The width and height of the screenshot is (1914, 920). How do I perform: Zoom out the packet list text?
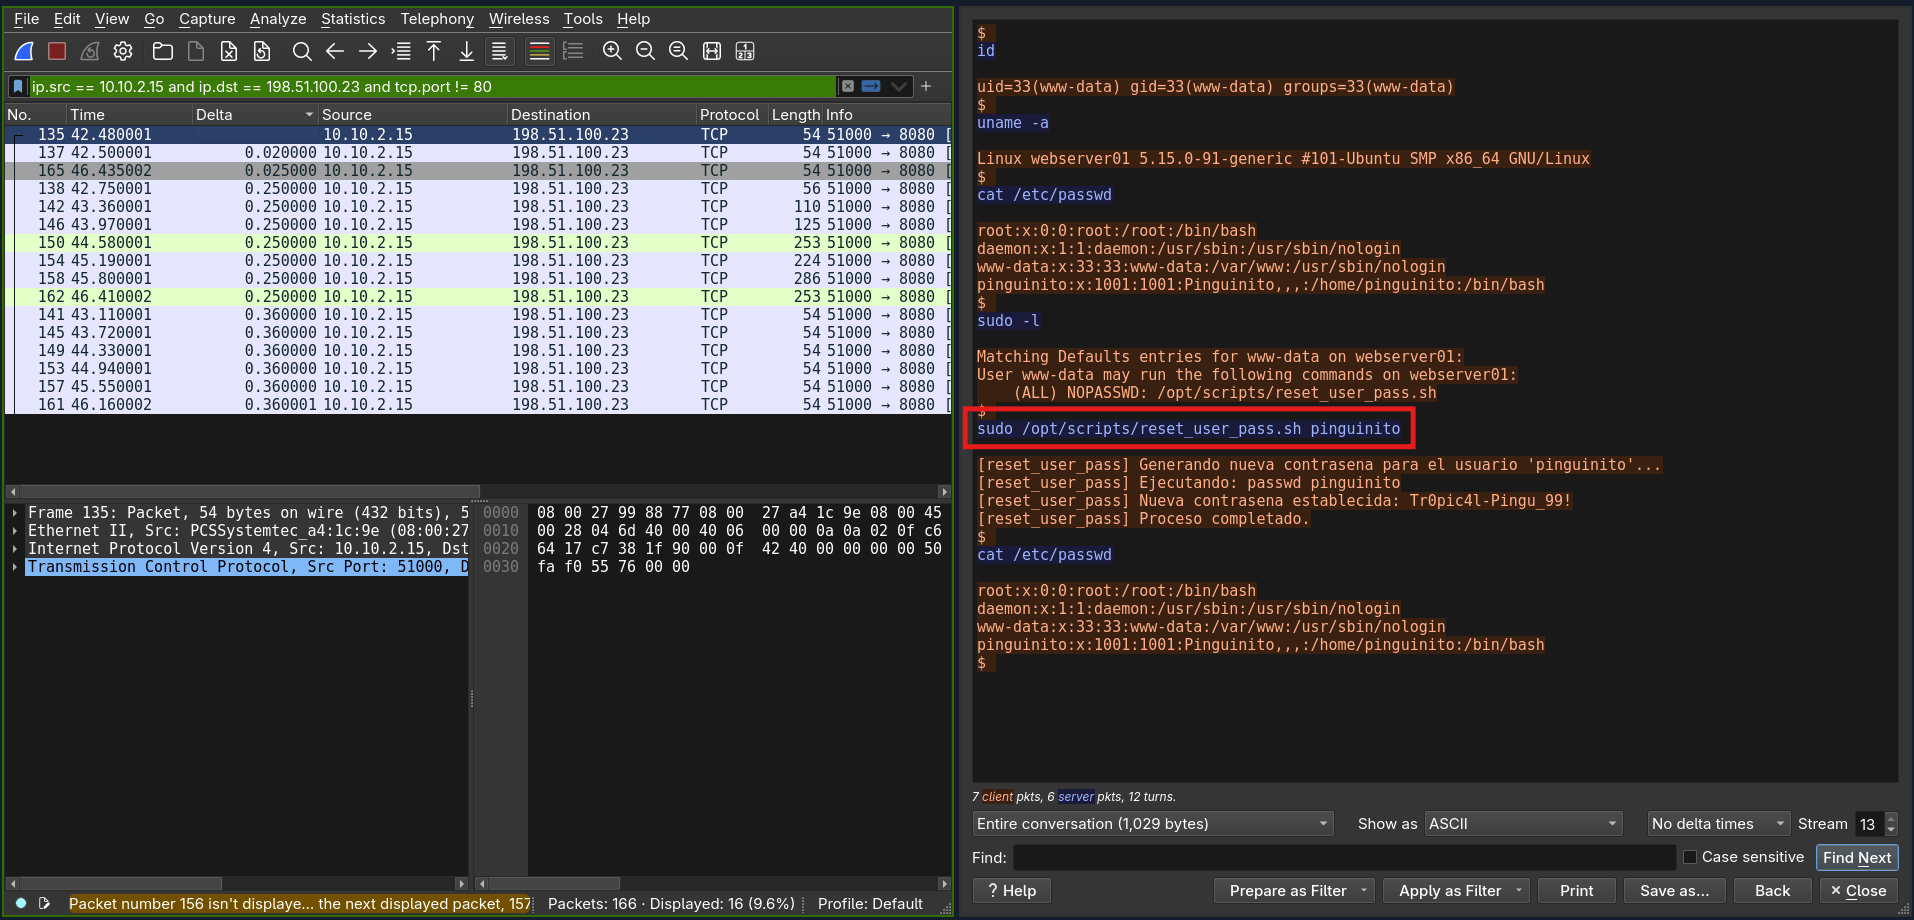646,51
